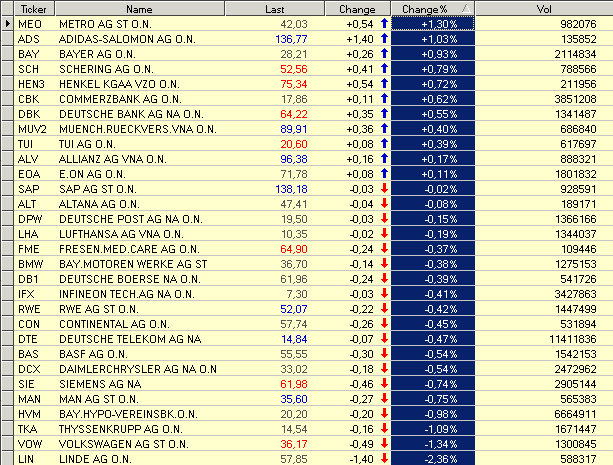This screenshot has width=613, height=465.
Task: Click the red down arrow in RWE AG row
Action: [x=384, y=308]
